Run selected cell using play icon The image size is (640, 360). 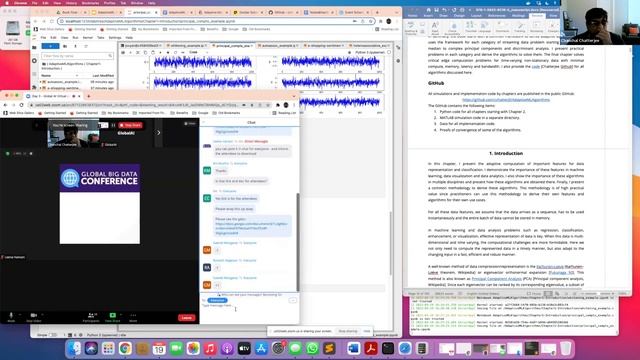(160, 52)
